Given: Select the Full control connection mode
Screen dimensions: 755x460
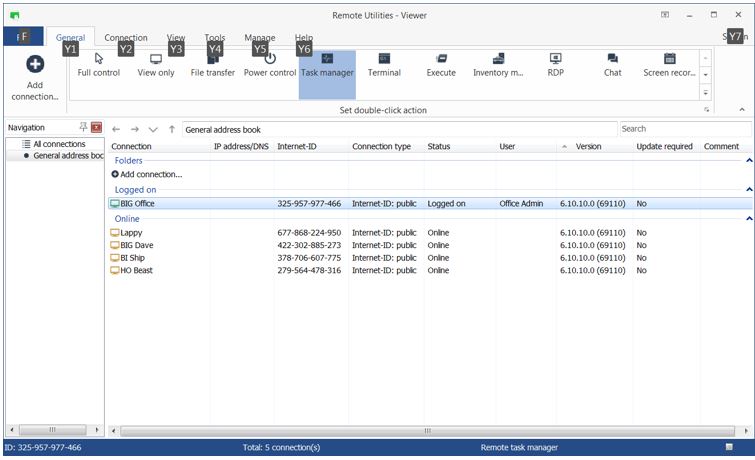Looking at the screenshot, I should (x=98, y=65).
